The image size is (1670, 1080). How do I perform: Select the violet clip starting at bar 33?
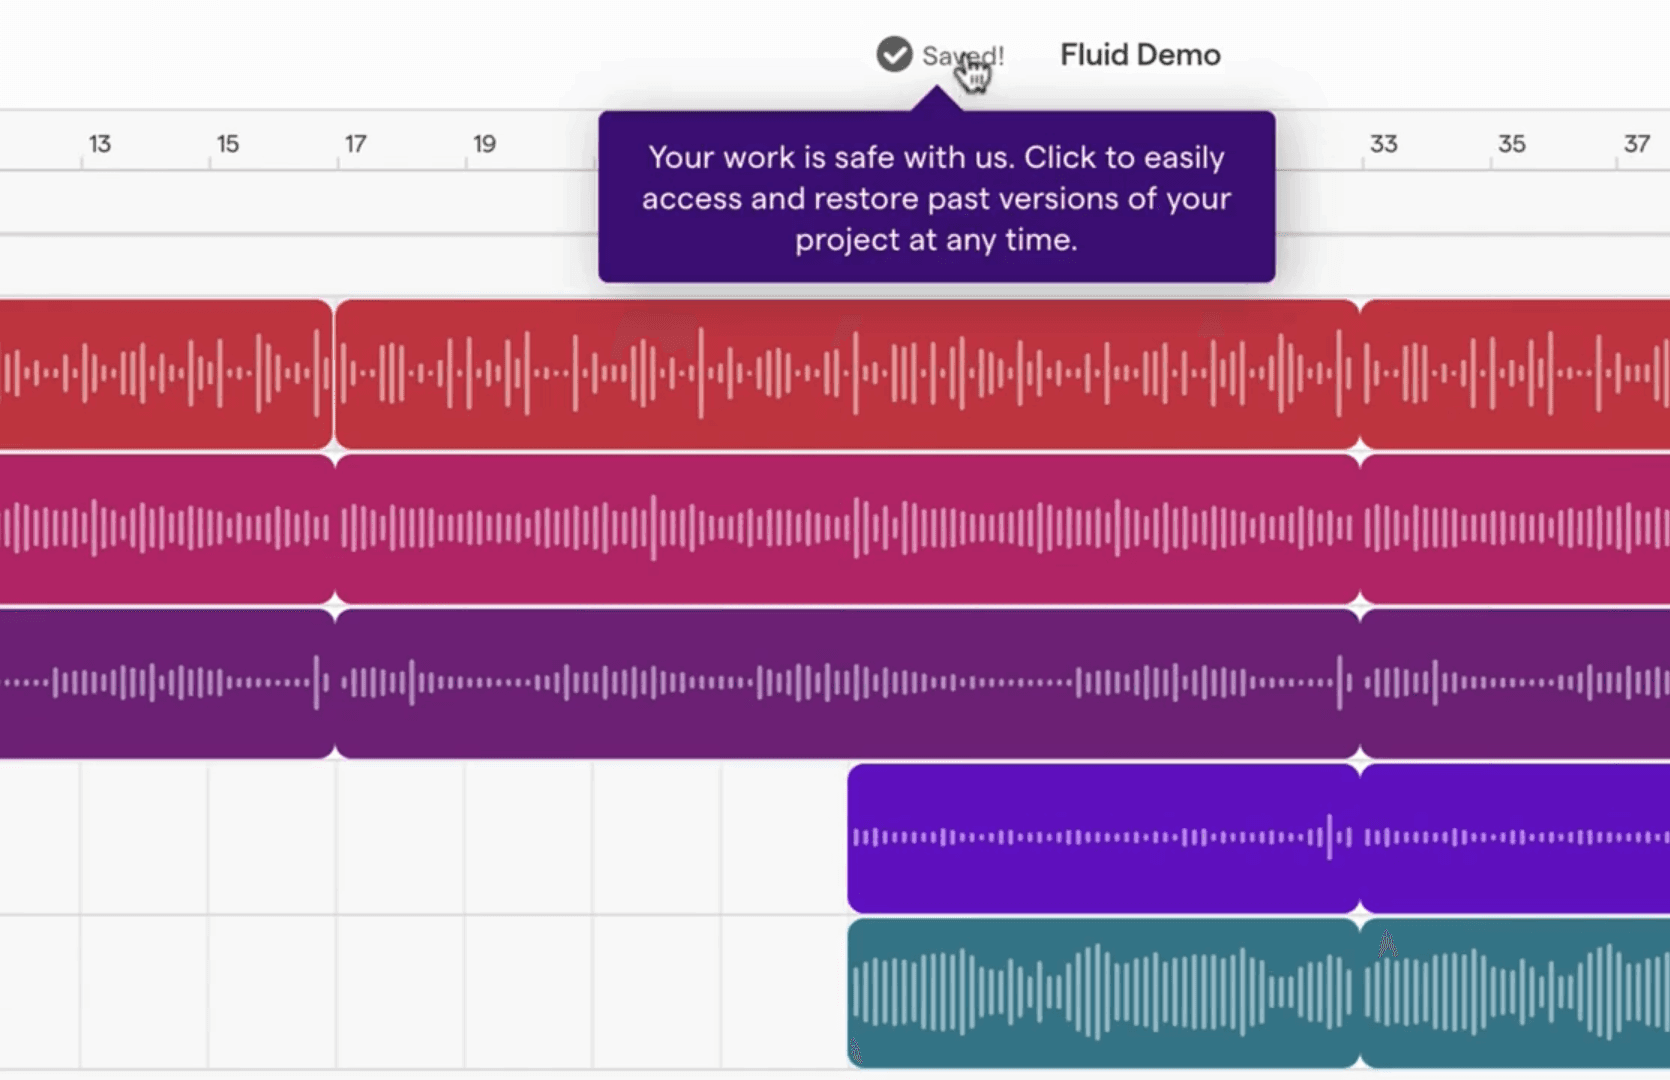tap(1516, 838)
